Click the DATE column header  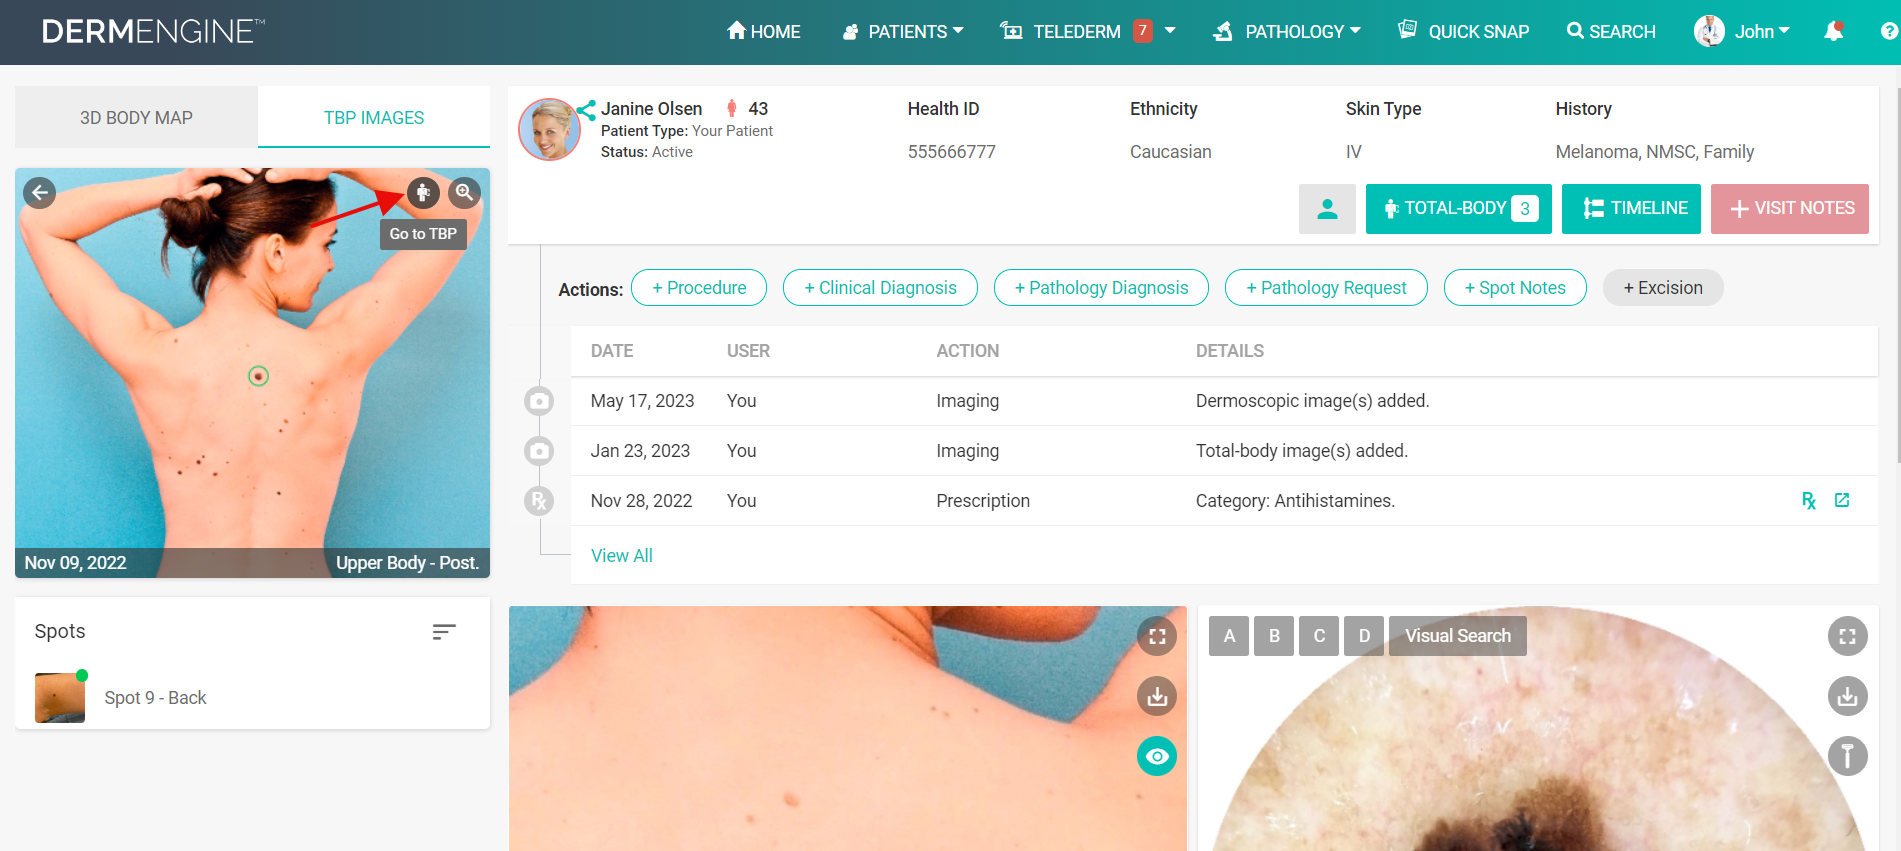[x=612, y=351]
